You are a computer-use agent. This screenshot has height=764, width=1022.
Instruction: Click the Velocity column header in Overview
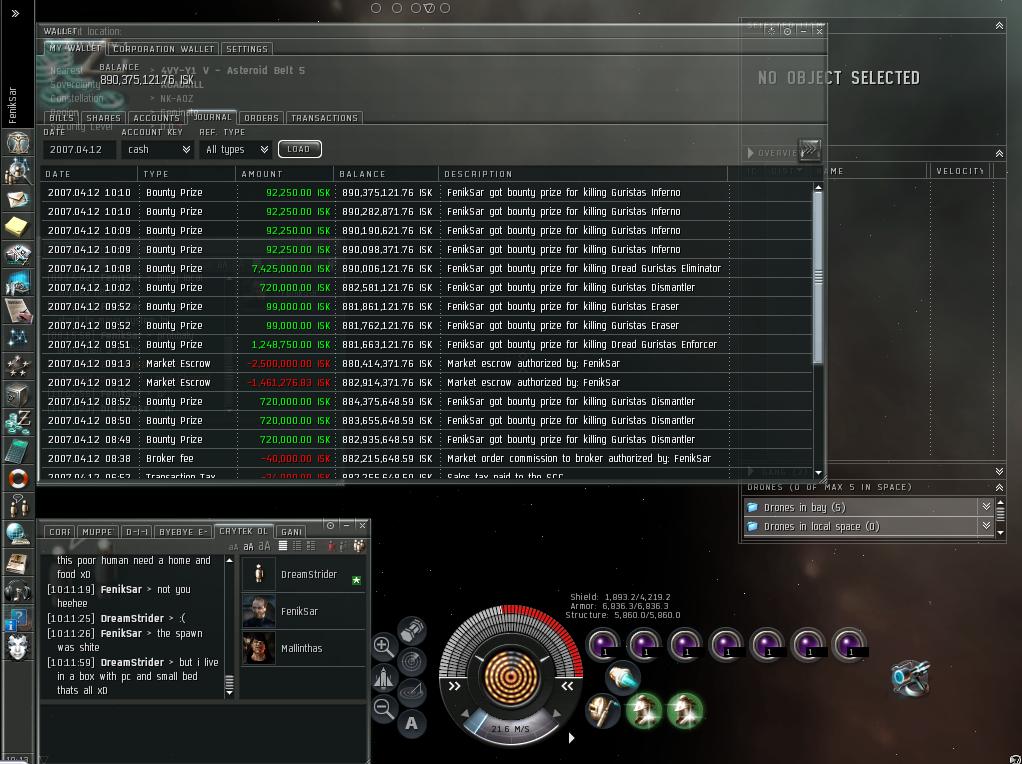[959, 171]
